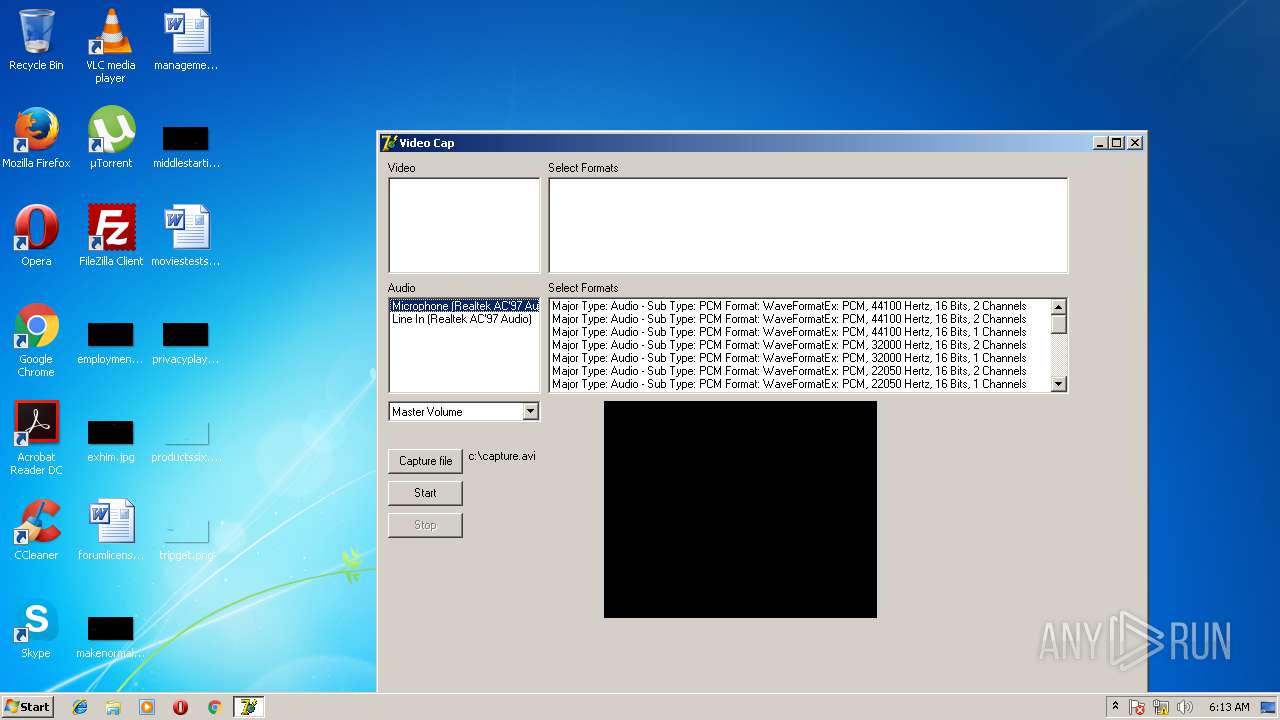
Task: Select the moviestests Word document
Action: (186, 236)
